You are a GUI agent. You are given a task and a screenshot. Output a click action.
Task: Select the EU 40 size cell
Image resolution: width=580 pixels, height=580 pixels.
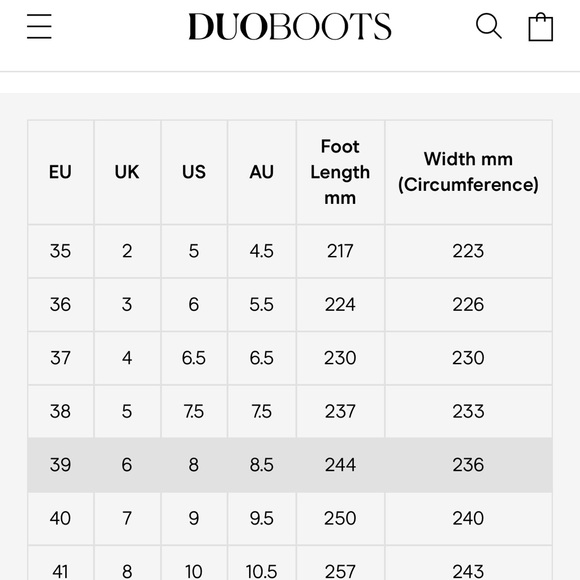(x=60, y=518)
